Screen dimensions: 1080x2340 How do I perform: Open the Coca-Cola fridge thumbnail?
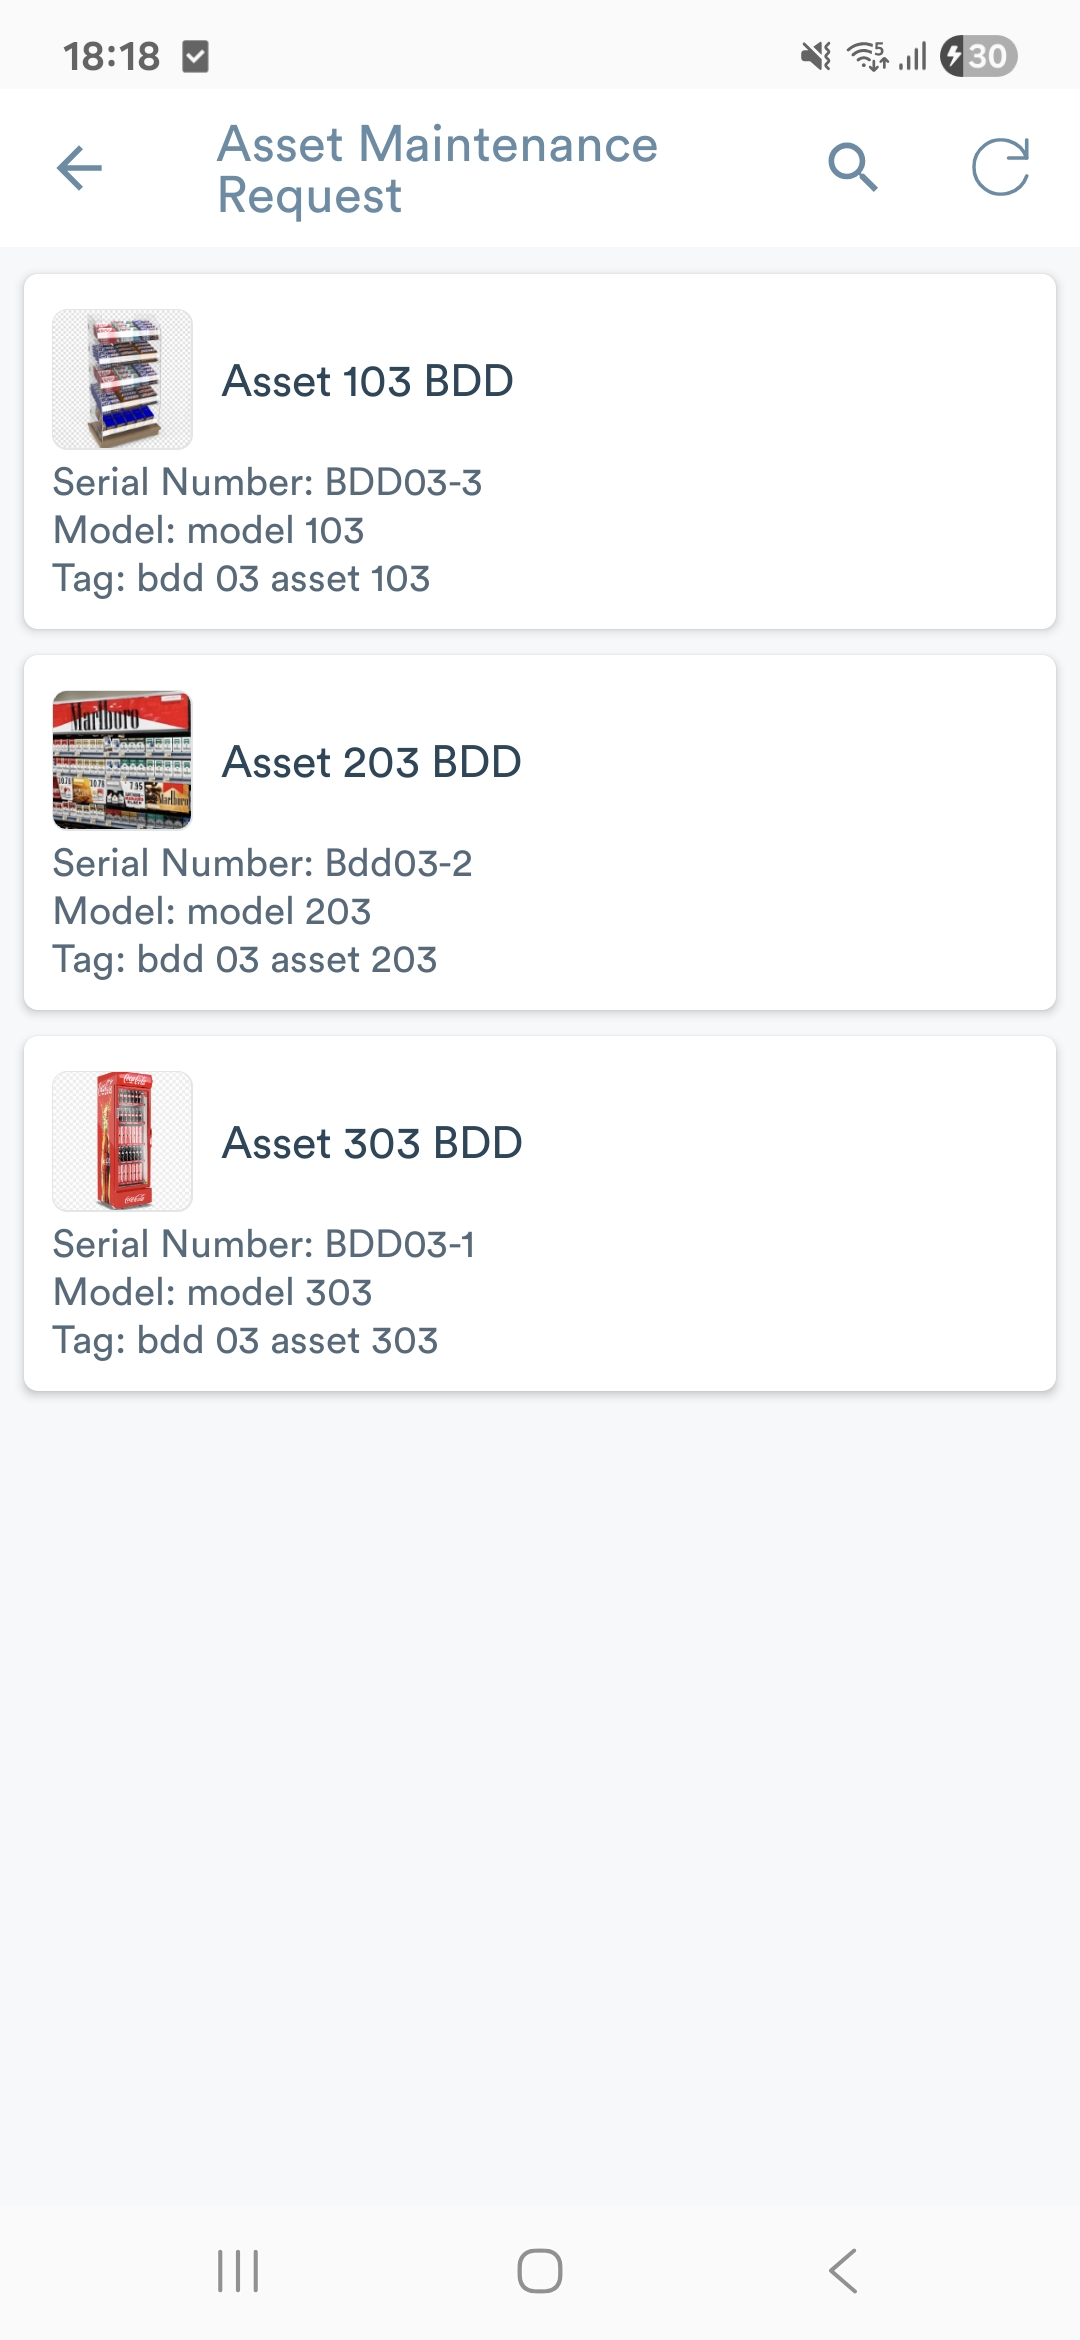click(x=122, y=1141)
